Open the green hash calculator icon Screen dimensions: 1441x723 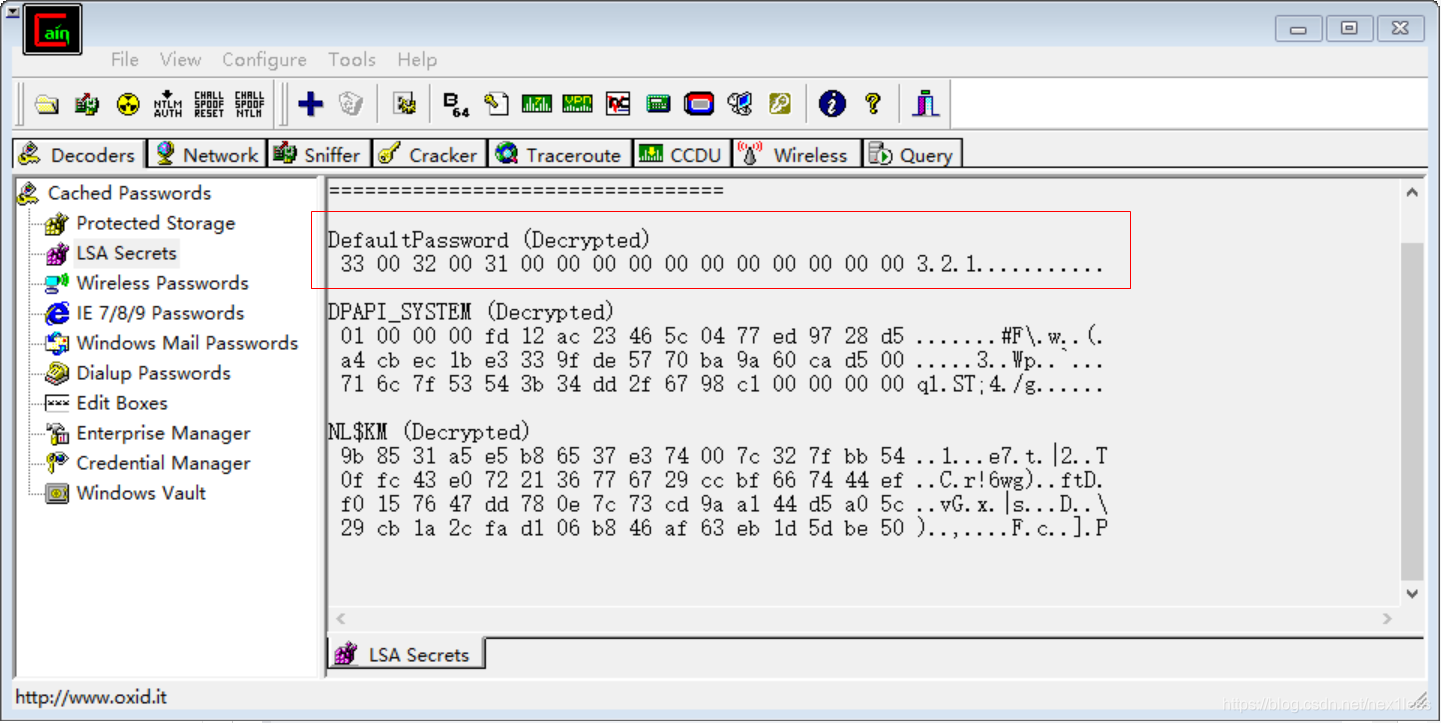click(x=658, y=103)
